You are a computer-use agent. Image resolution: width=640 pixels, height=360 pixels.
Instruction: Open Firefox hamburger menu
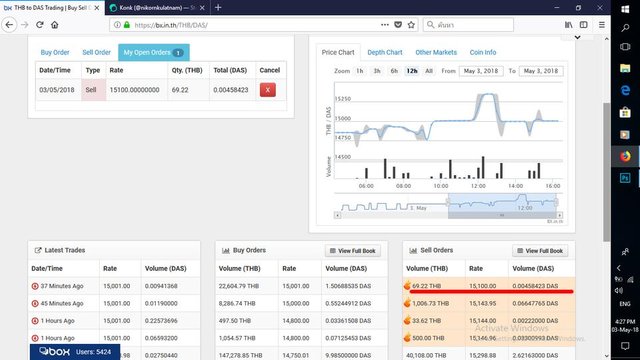tap(602, 25)
